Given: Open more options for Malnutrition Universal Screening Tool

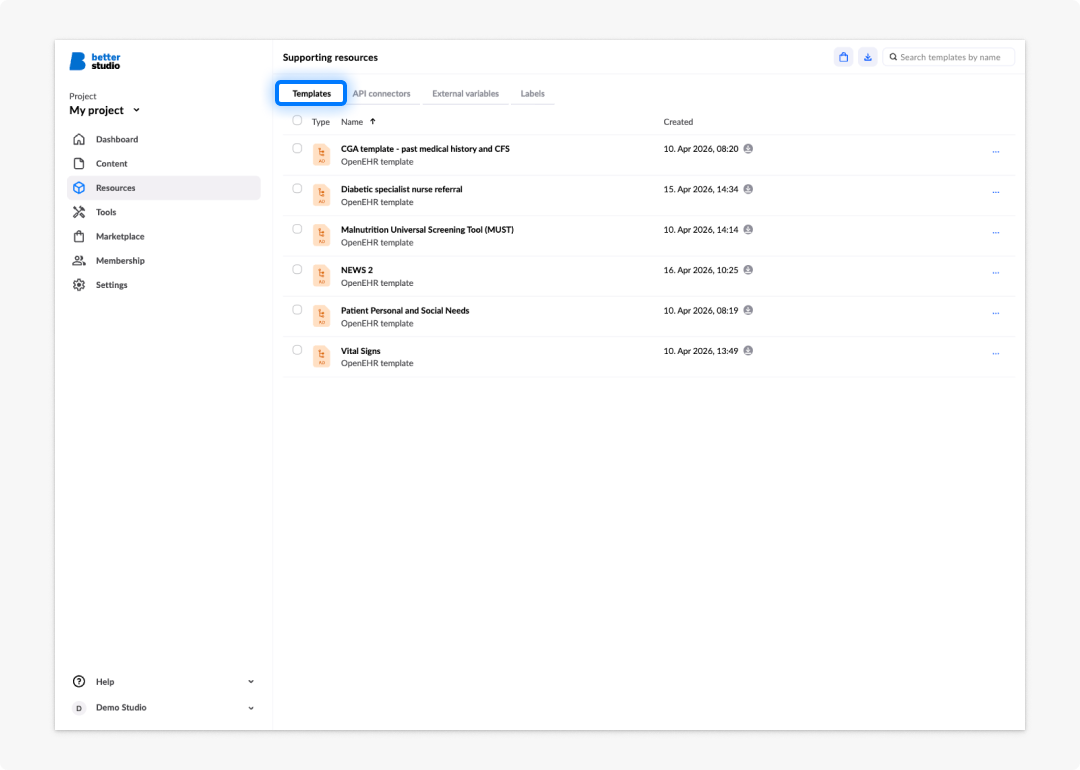Looking at the screenshot, I should [996, 233].
